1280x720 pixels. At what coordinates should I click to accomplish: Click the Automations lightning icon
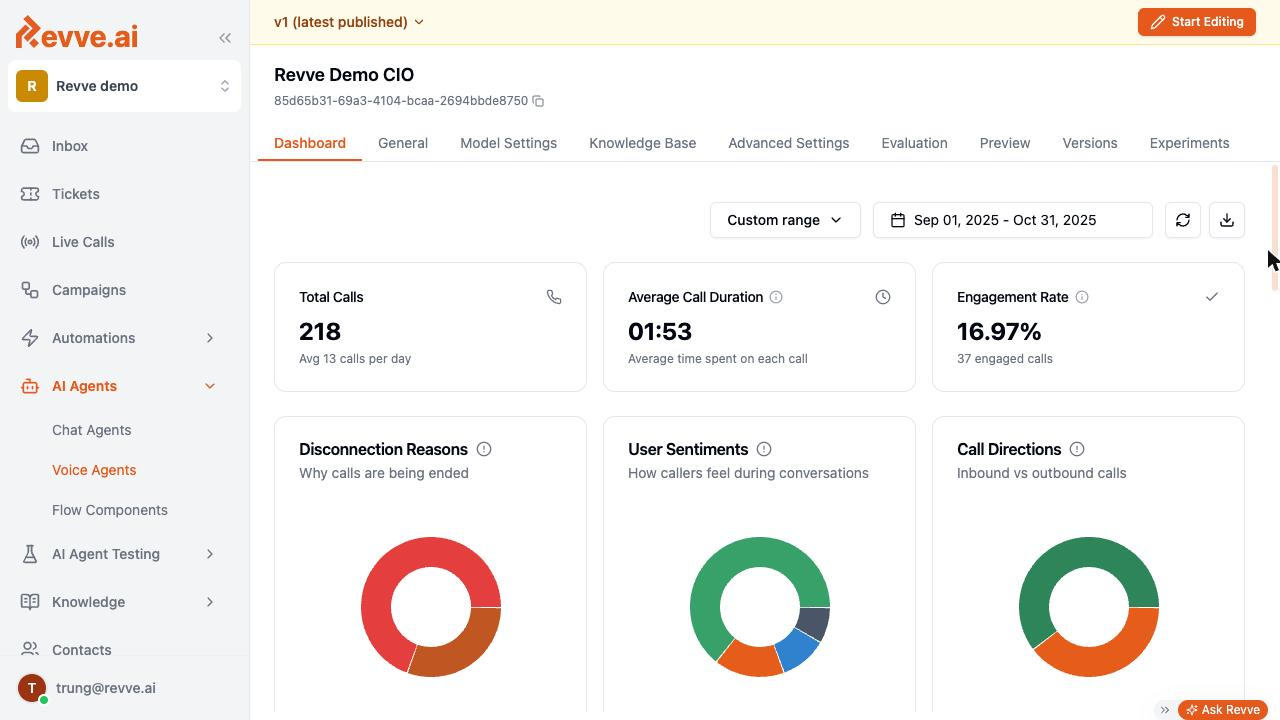(30, 338)
